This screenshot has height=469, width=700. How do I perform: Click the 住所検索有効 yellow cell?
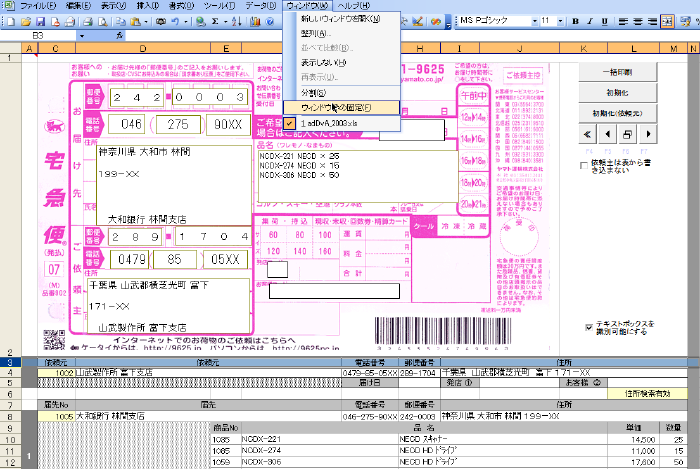[x=647, y=394]
